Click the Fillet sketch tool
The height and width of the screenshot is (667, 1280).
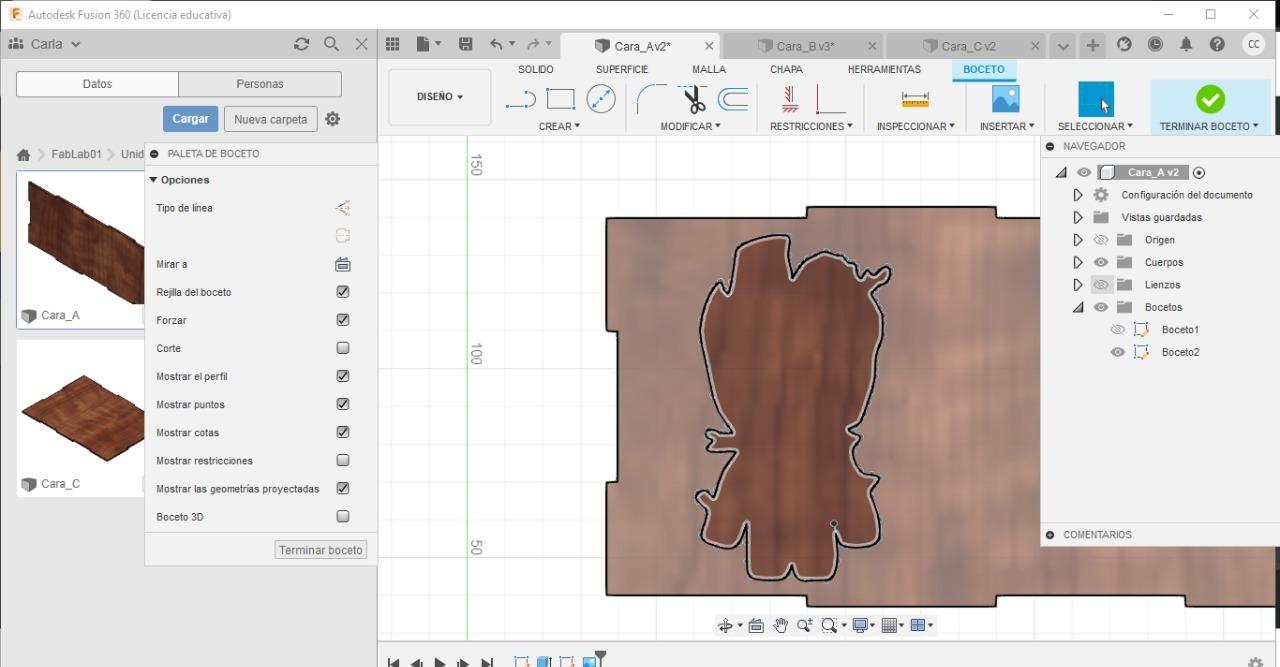651,99
